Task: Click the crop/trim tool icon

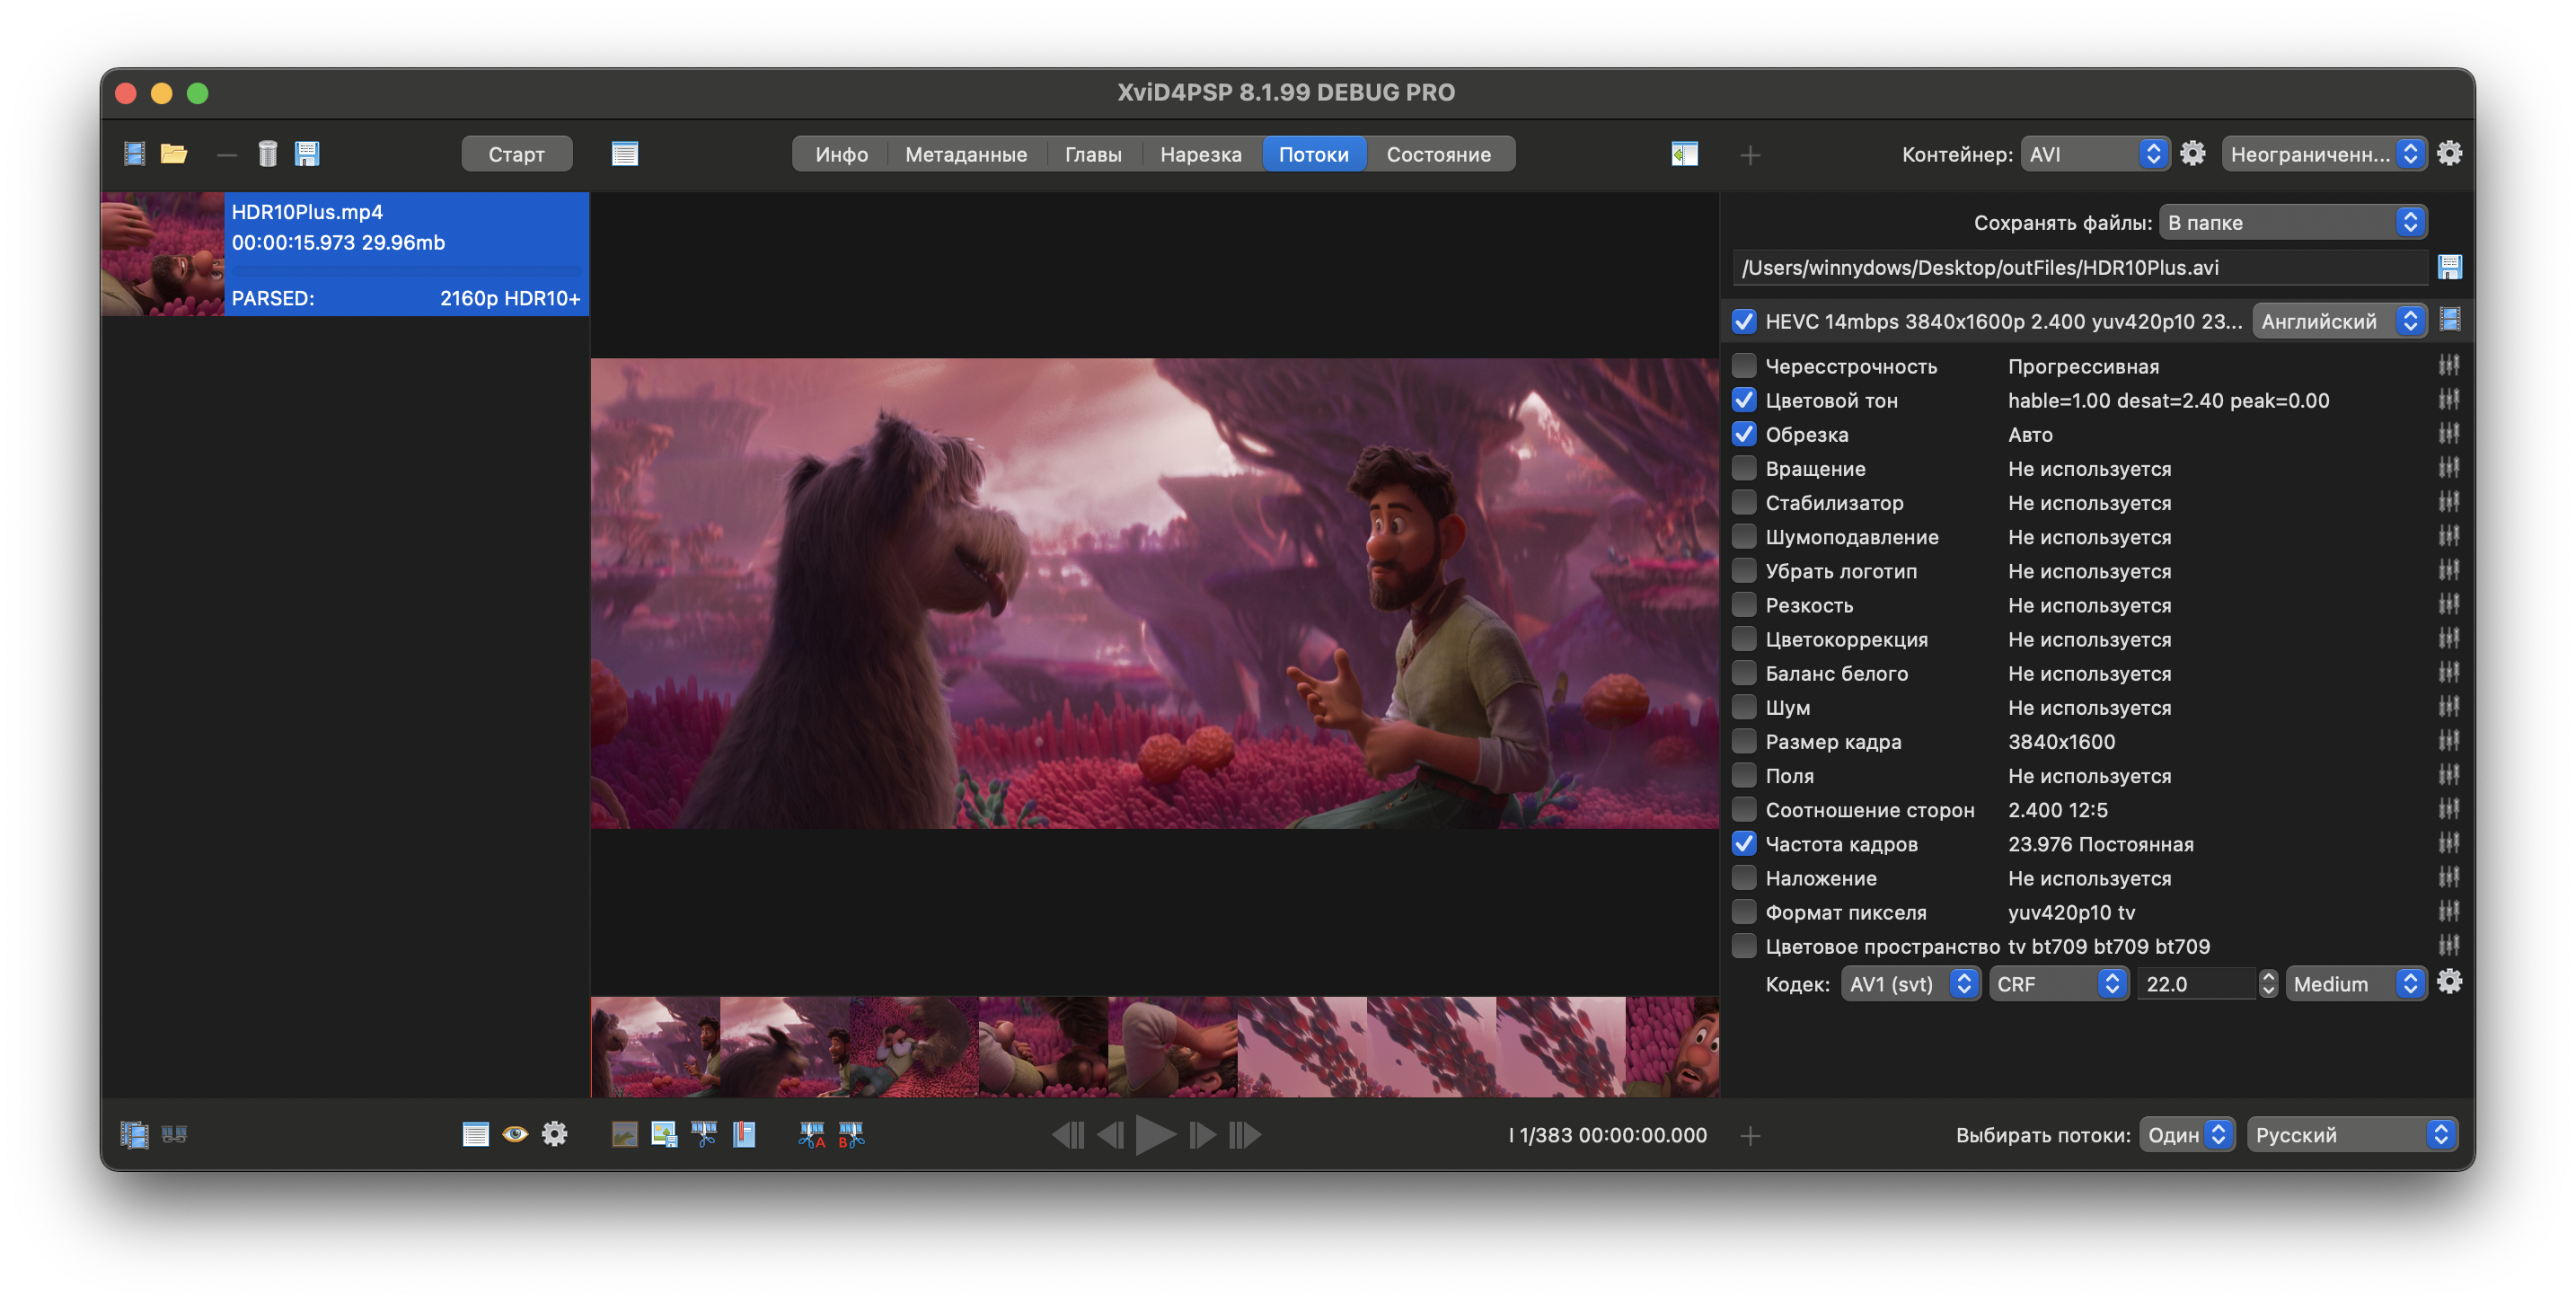Action: [x=703, y=1134]
